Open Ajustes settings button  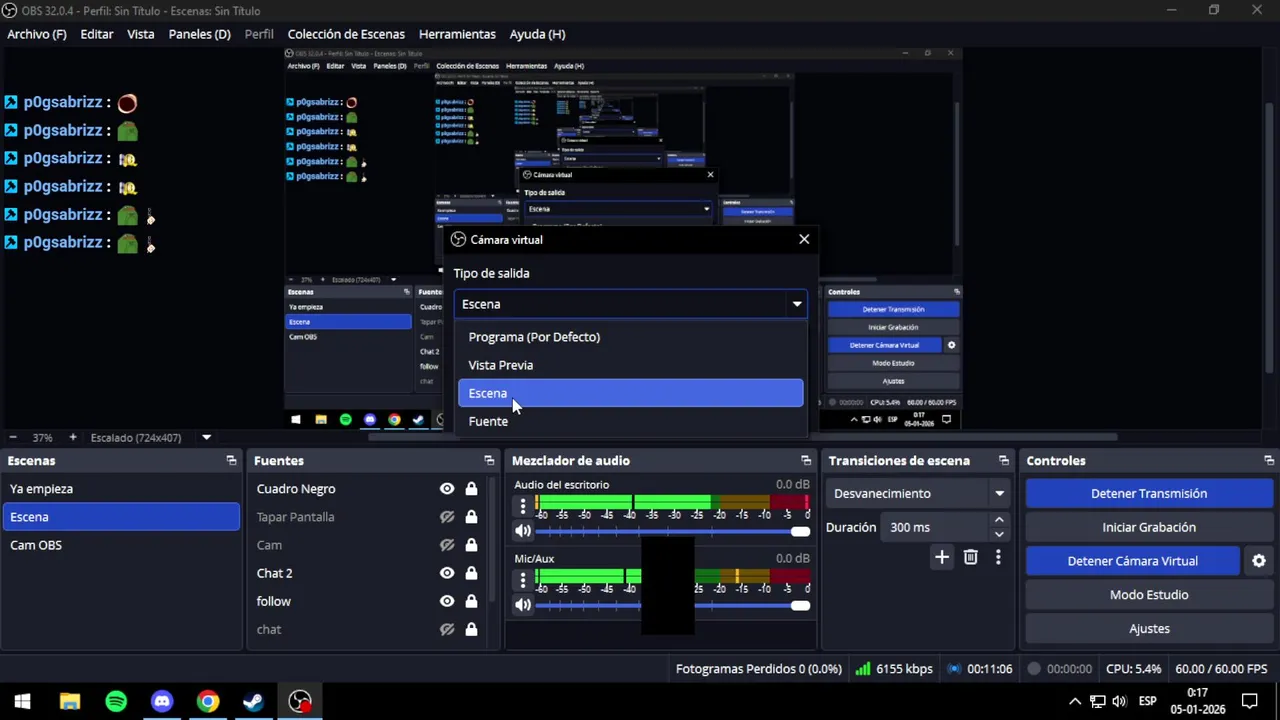1149,629
